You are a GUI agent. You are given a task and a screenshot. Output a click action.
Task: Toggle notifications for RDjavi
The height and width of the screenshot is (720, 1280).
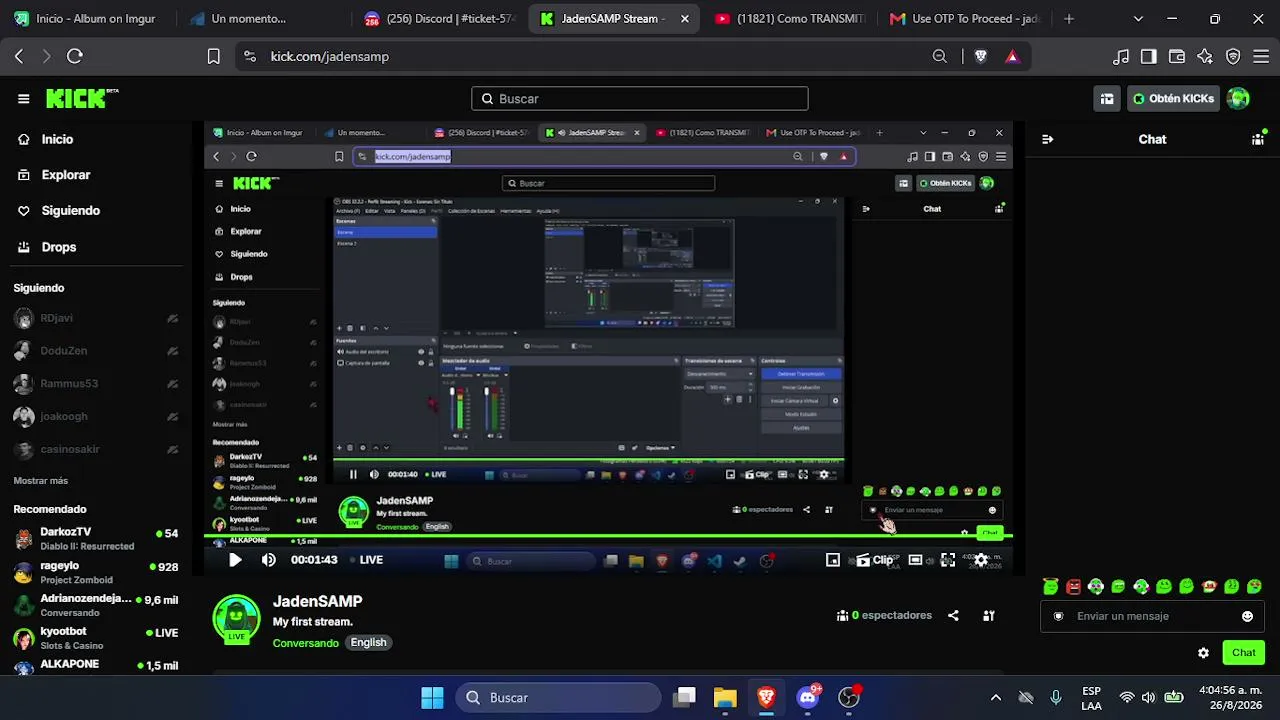(173, 319)
